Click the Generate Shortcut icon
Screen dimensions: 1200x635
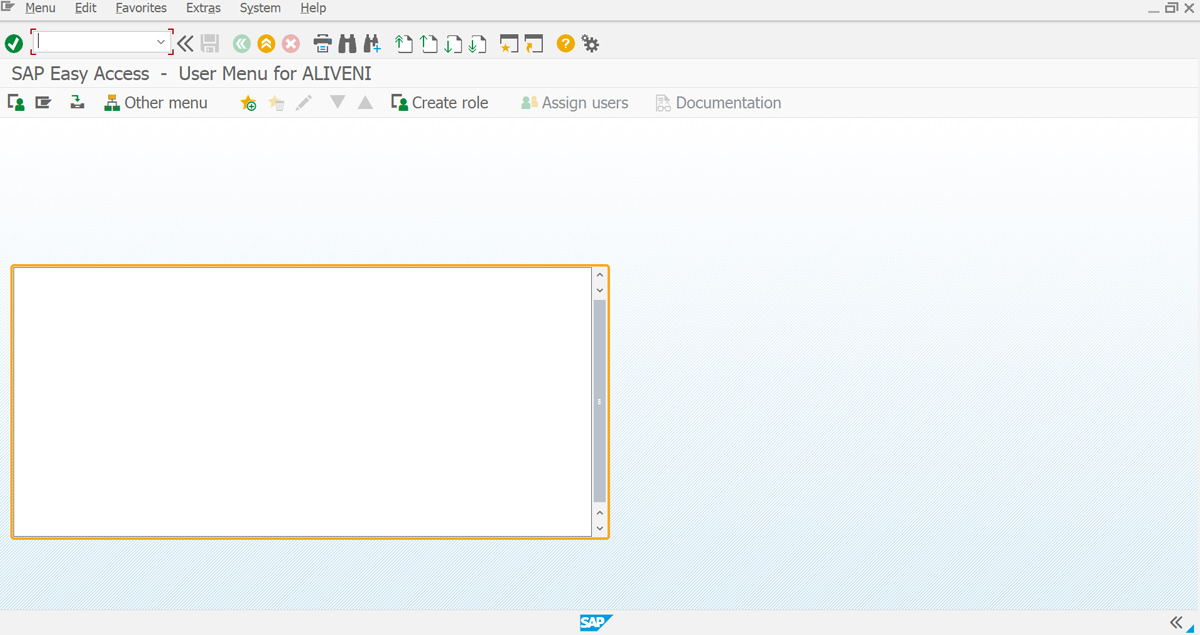coord(534,43)
